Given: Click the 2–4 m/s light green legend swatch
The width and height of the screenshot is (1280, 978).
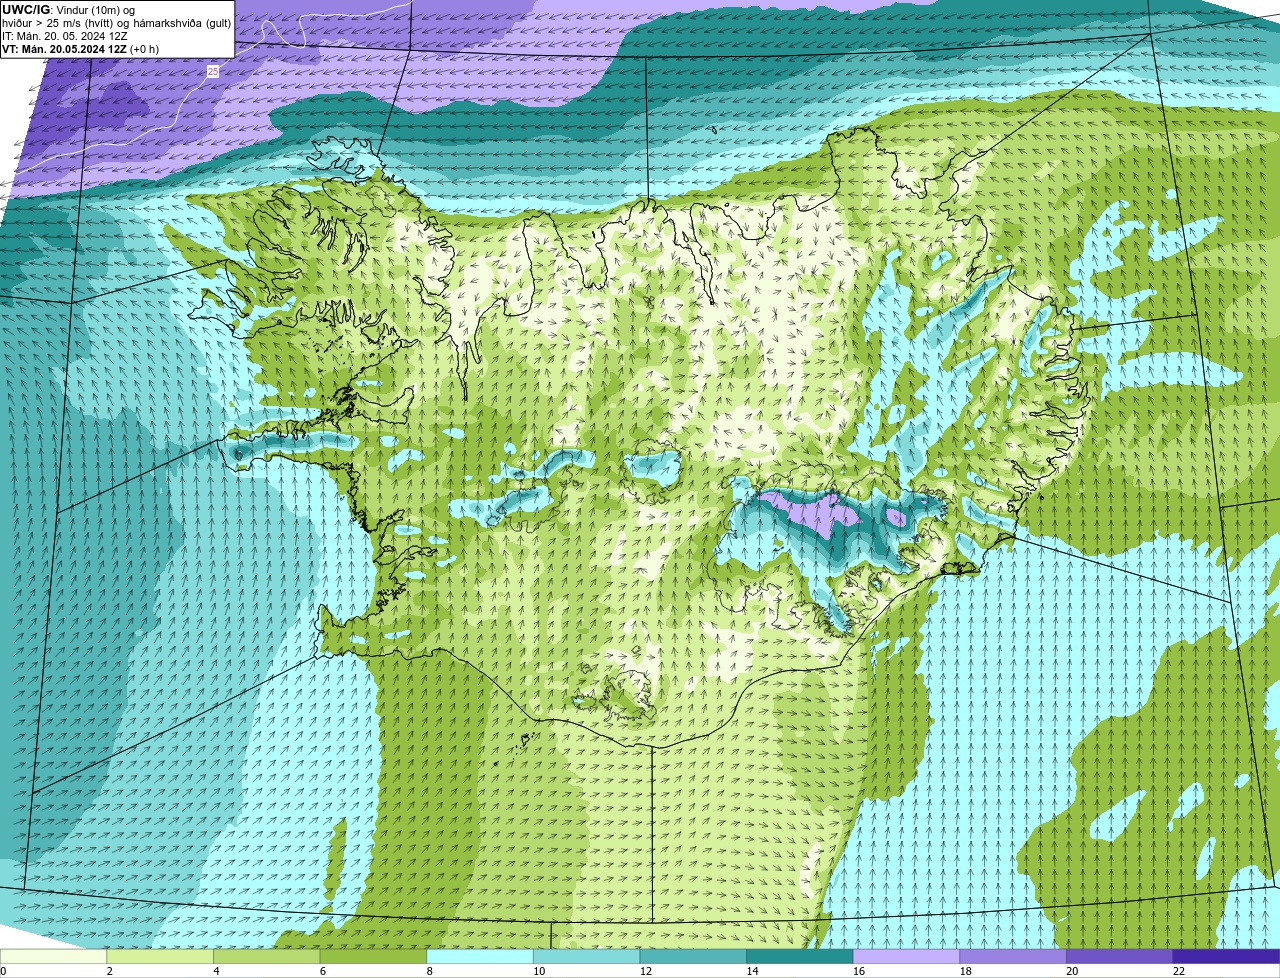Looking at the screenshot, I should pos(160,956).
